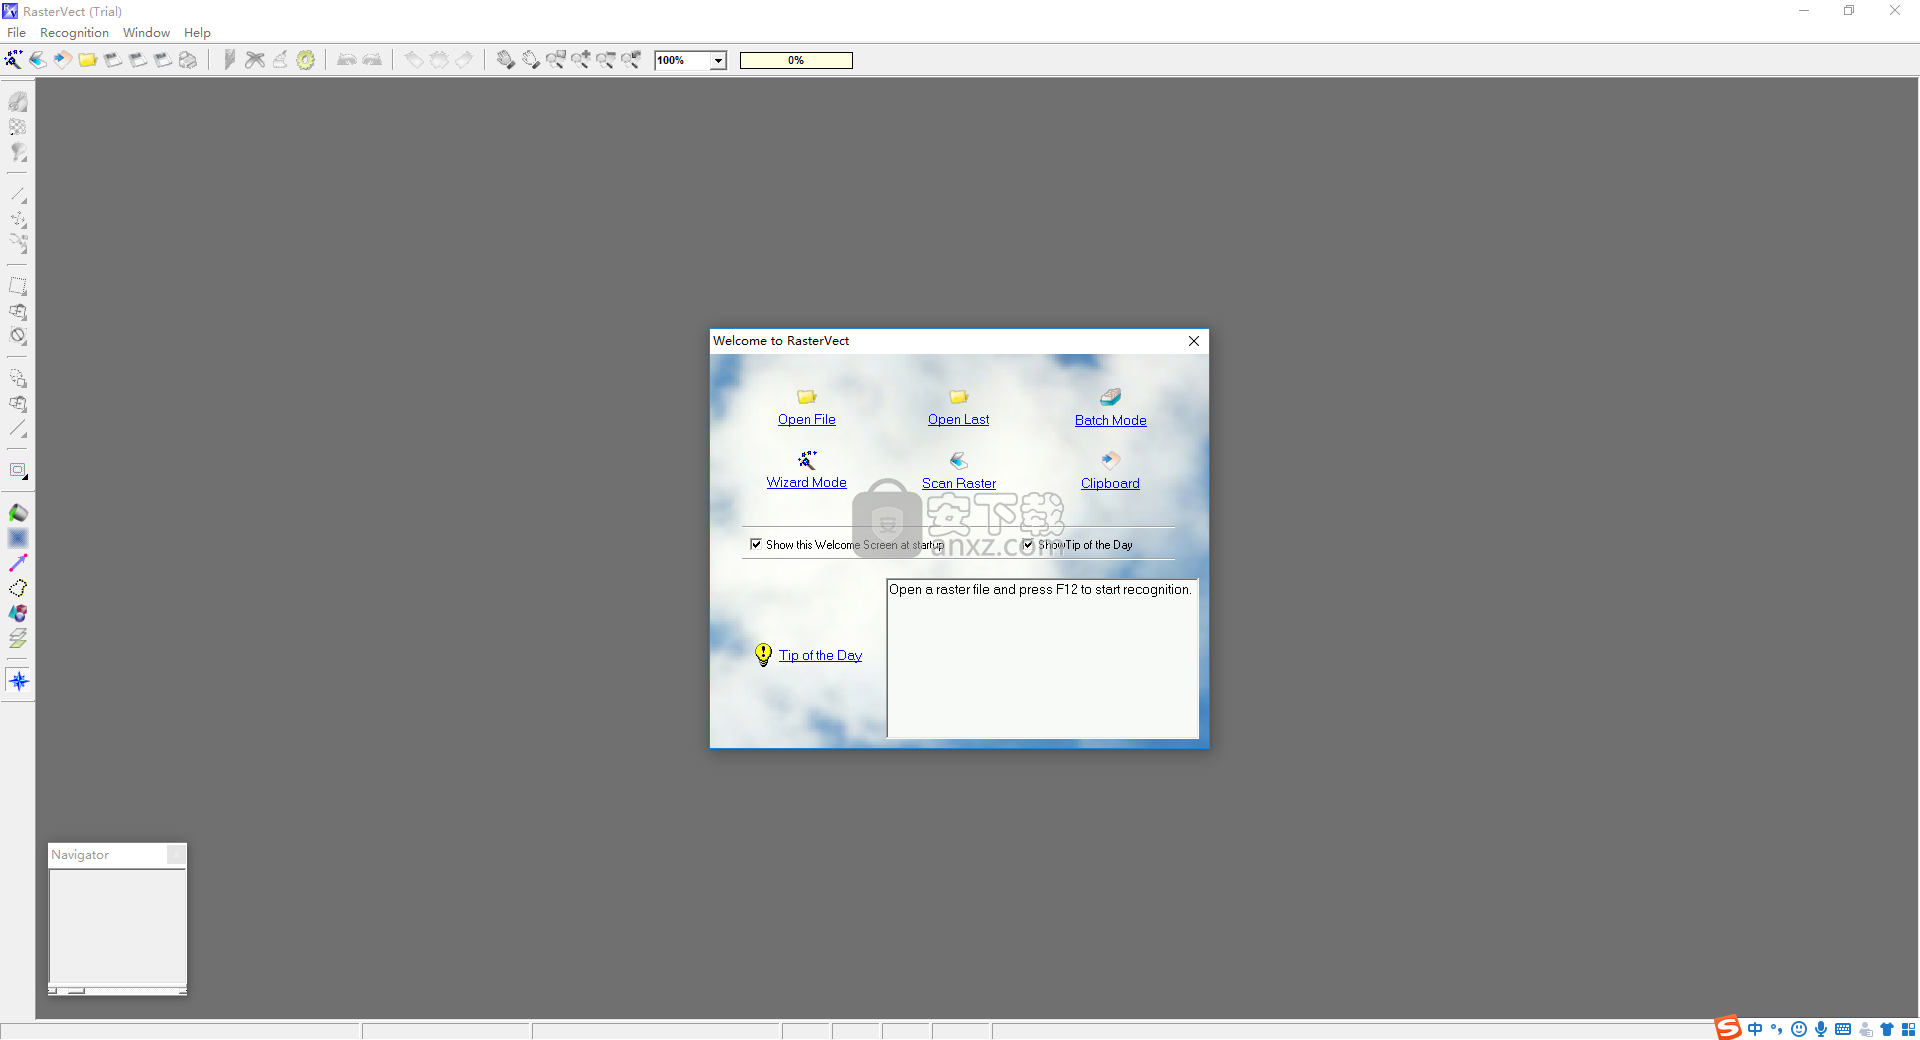This screenshot has height=1040, width=1920.
Task: Open the File menu
Action: pyautogui.click(x=16, y=33)
